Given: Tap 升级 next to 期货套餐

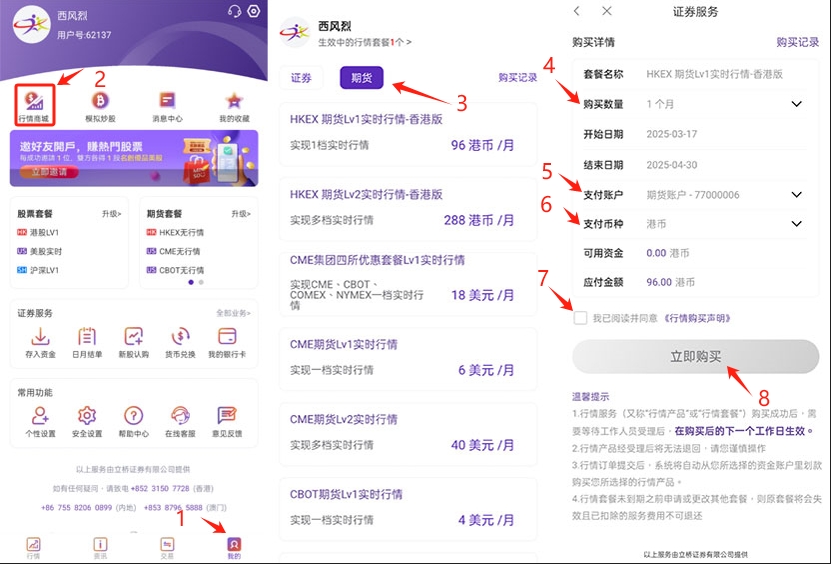Looking at the screenshot, I should point(241,214).
